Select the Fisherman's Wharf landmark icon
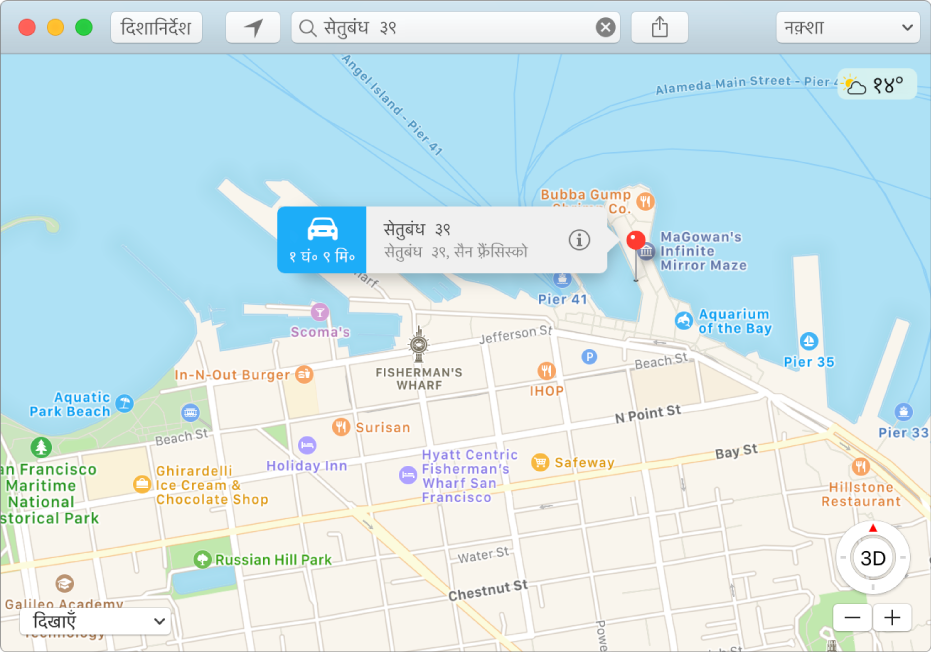The width and height of the screenshot is (931, 652). 419,344
